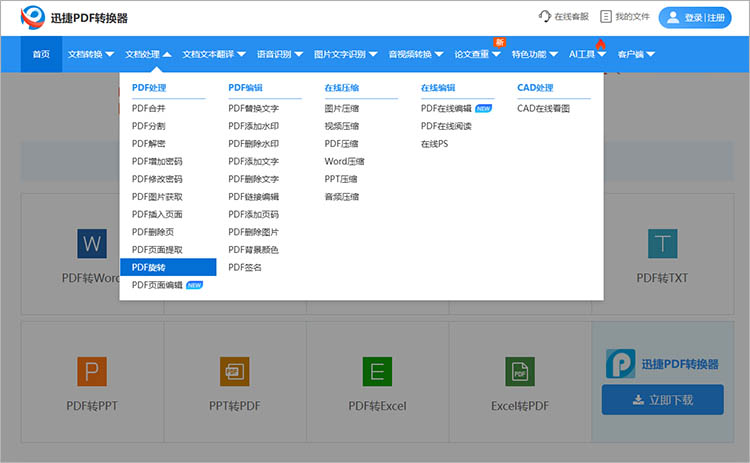750x463 pixels.
Task: Open the 语音识别 dropdown
Action: (280, 54)
